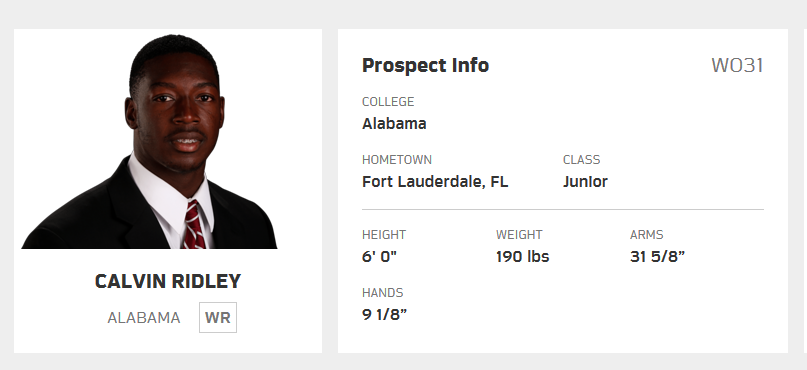Screen dimensions: 807x370
Task: Click the ARMS label
Action: (x=646, y=235)
